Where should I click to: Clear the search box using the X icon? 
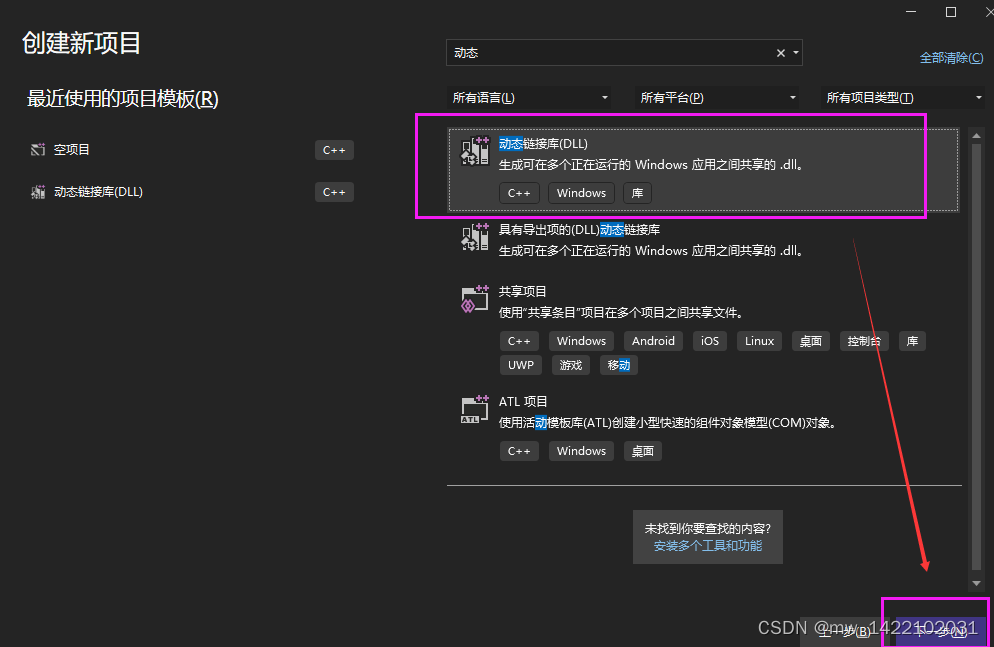point(780,52)
